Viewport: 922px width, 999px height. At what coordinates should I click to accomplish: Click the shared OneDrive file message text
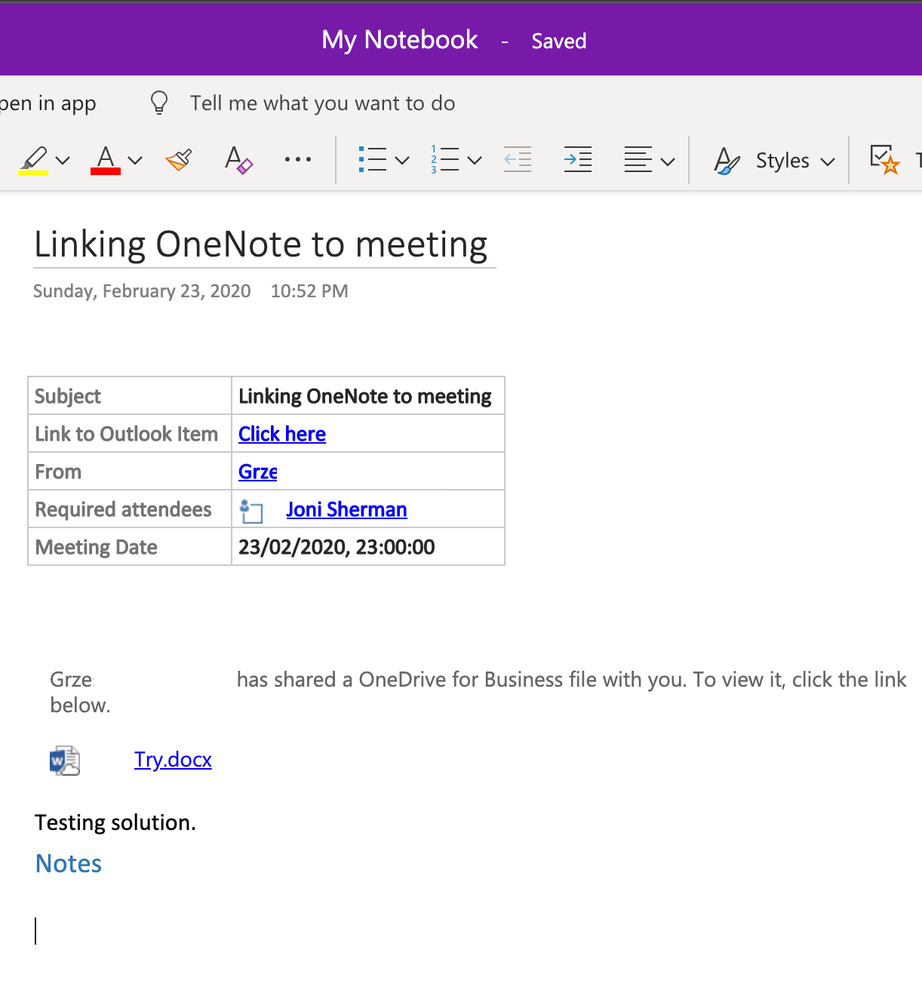pos(478,692)
